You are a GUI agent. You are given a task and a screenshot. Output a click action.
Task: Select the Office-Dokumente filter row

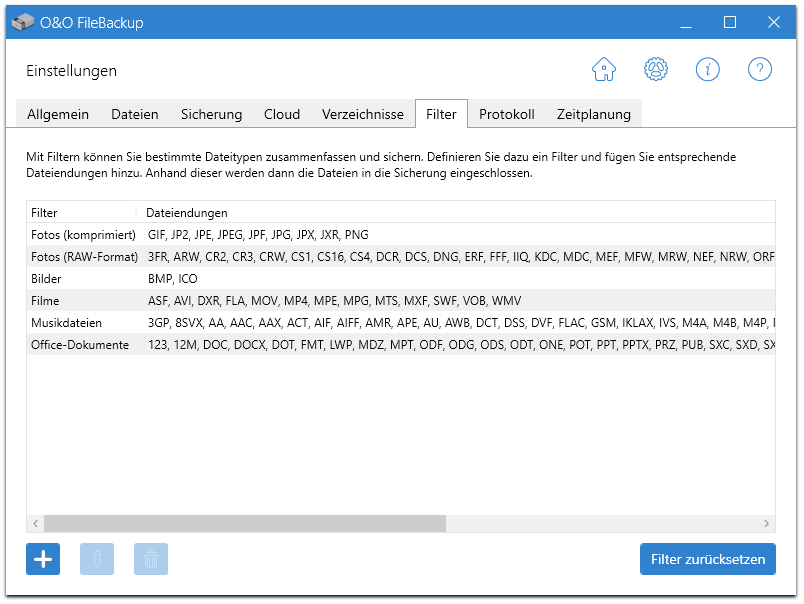click(401, 345)
